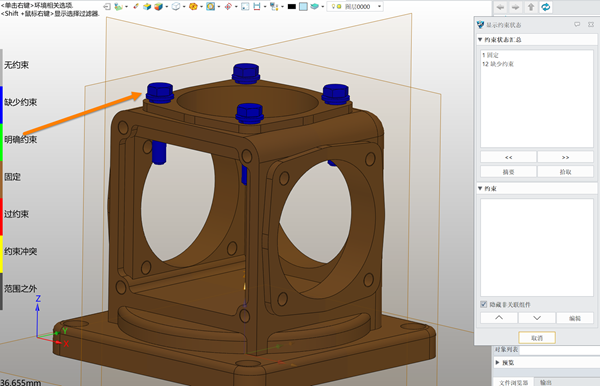This screenshot has height=386, width=600.
Task: Collapse the 约束 section header
Action: click(x=480, y=188)
